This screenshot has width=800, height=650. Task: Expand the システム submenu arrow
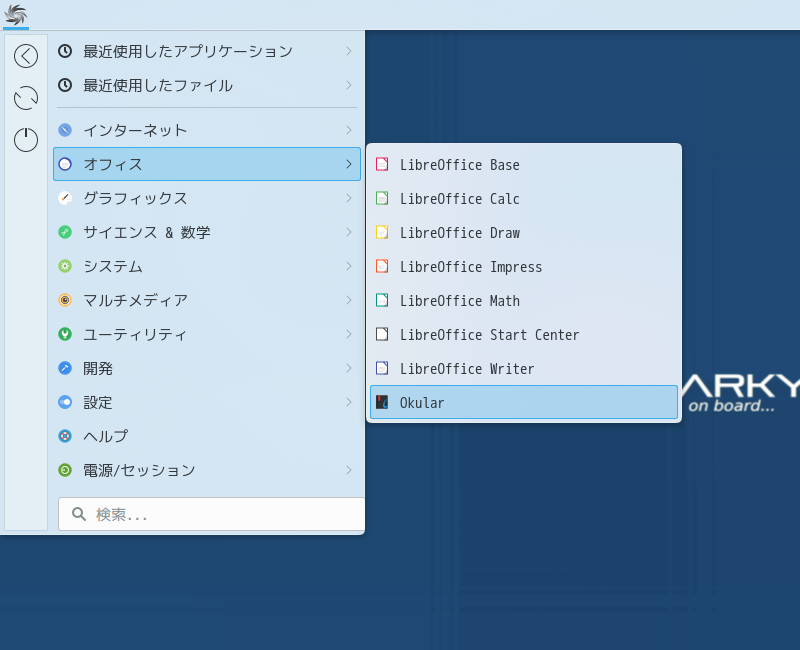pyautogui.click(x=349, y=266)
